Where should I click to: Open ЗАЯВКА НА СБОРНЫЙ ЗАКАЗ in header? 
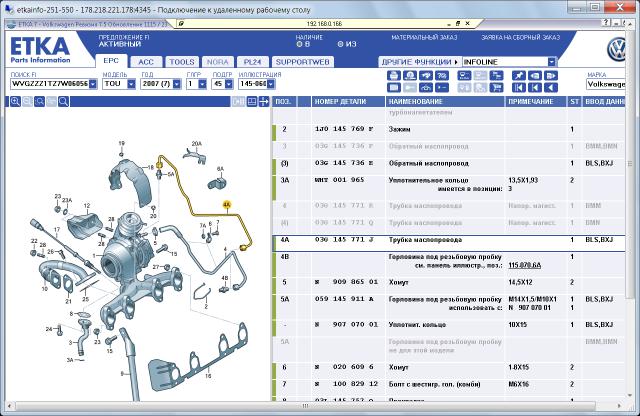520,38
